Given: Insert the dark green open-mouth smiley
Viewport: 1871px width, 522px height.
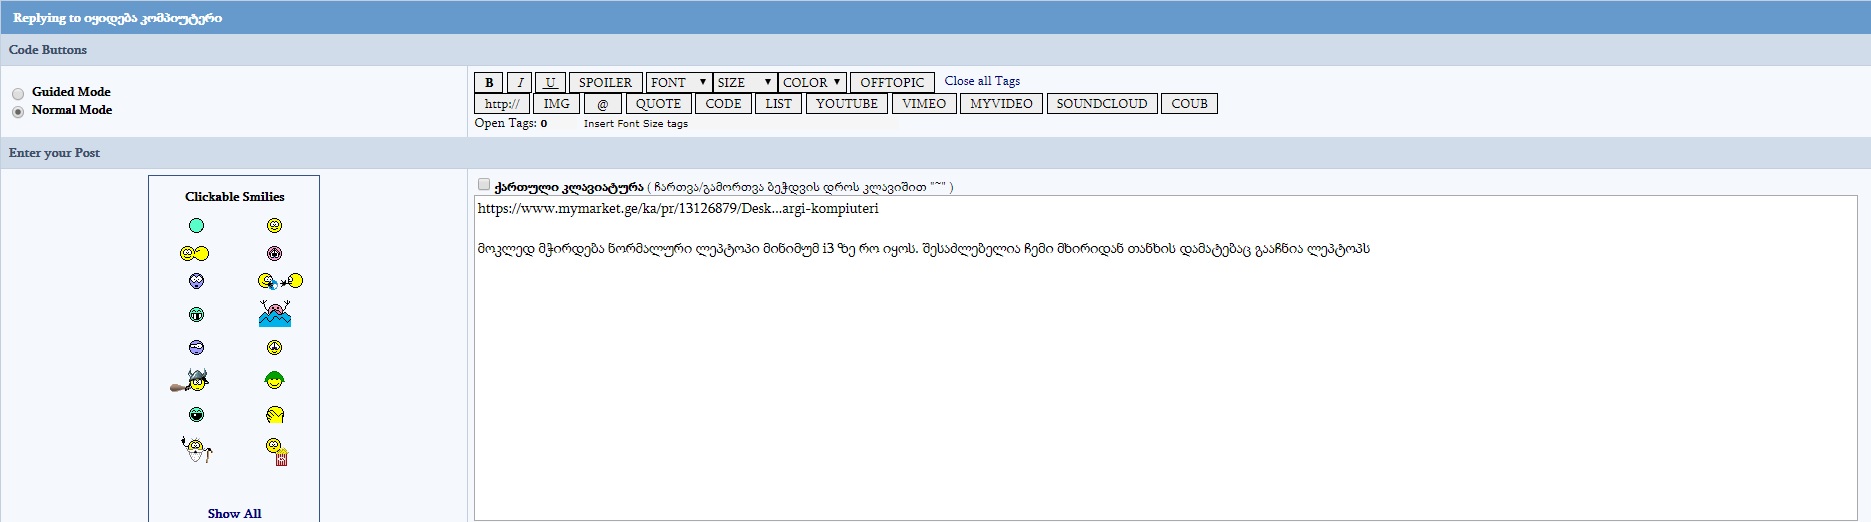Looking at the screenshot, I should point(196,415).
